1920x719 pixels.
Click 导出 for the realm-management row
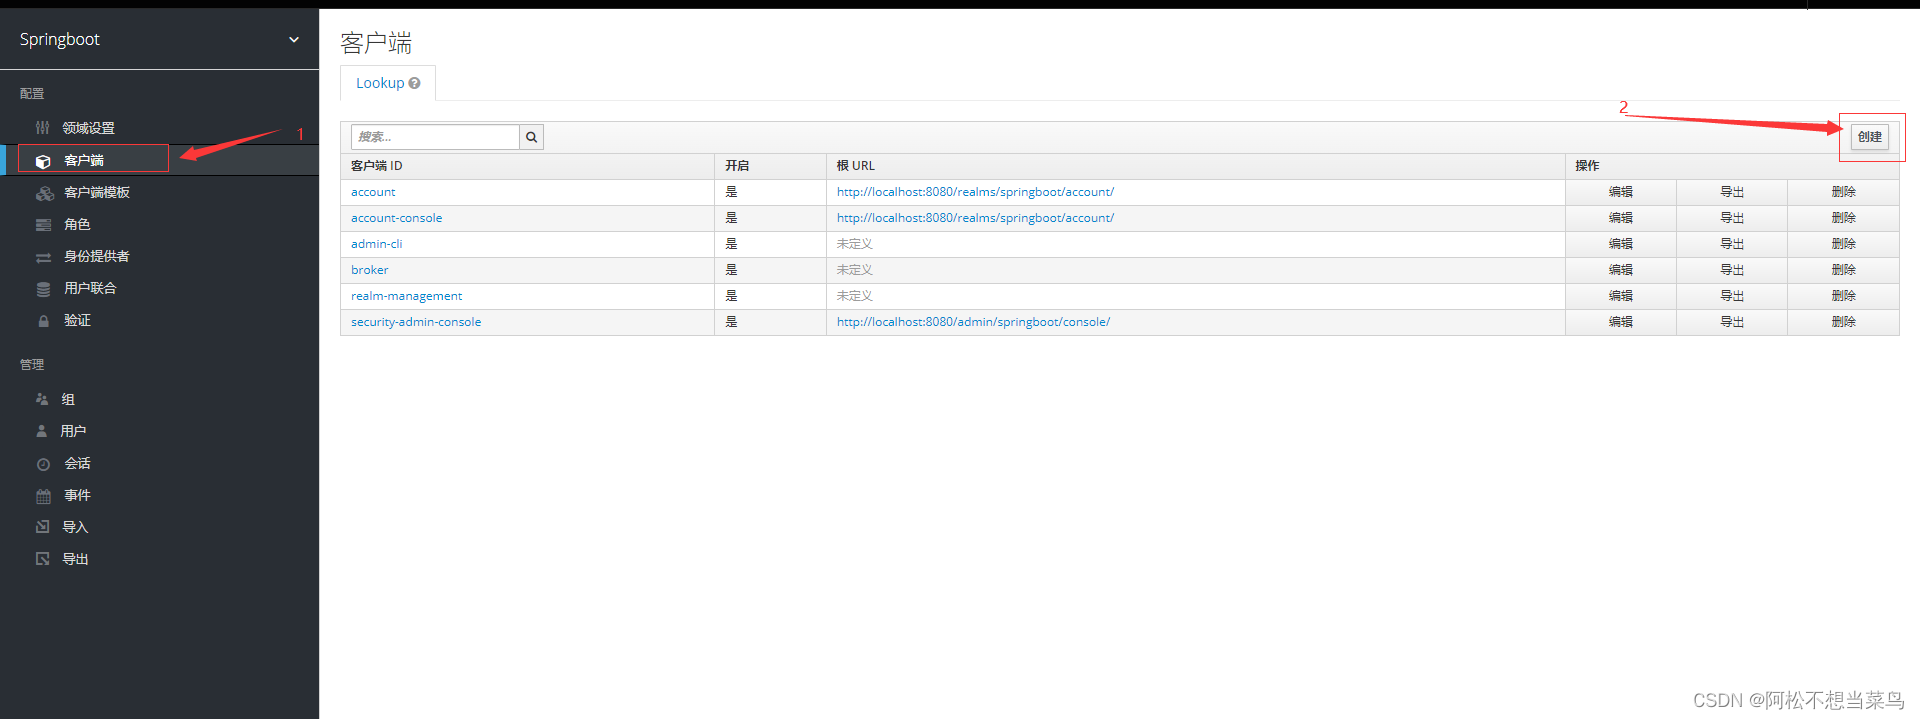click(x=1732, y=296)
